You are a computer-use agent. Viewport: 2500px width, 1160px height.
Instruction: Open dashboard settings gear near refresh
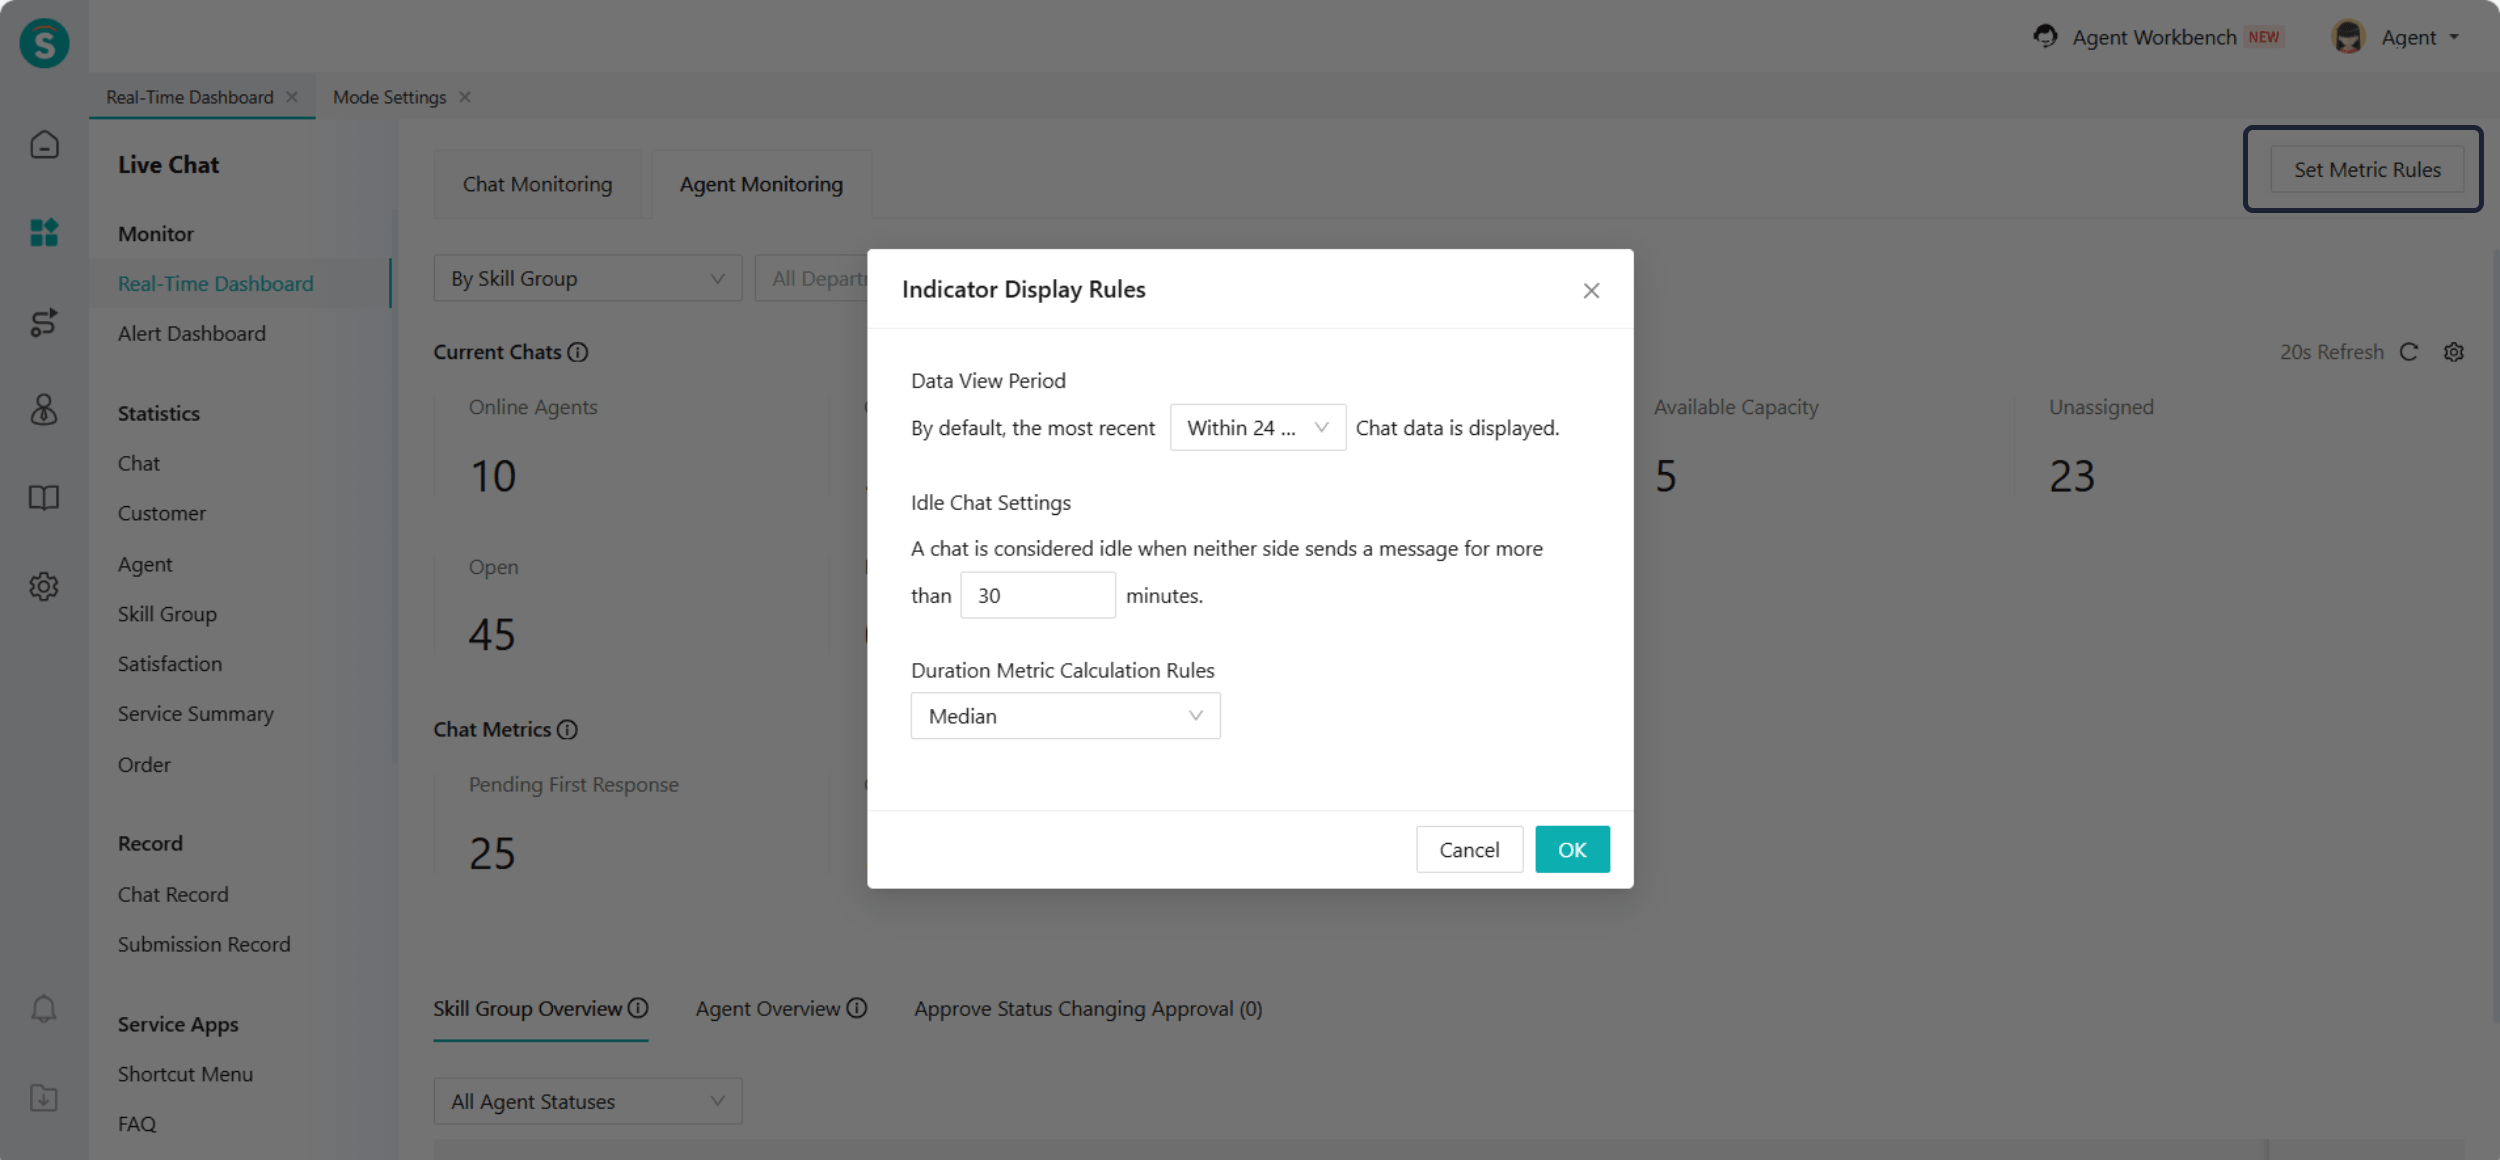2454,352
